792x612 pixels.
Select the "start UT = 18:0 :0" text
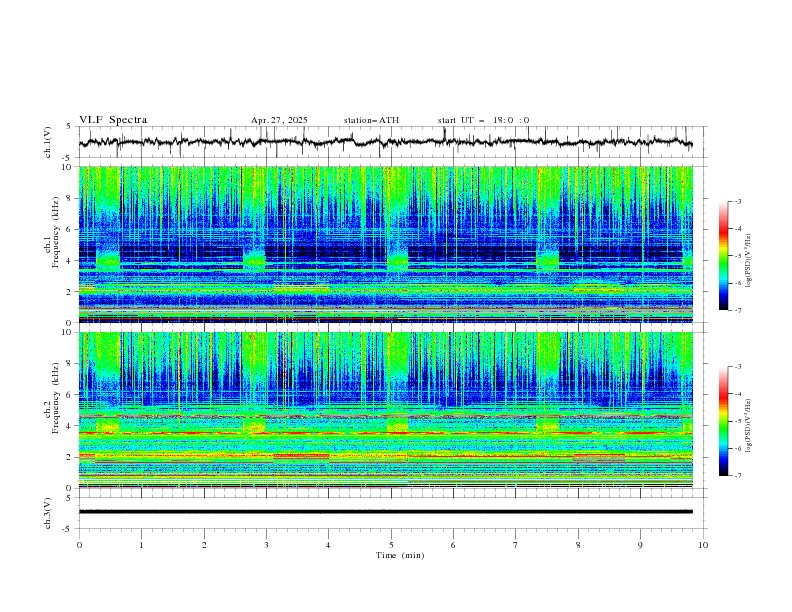pyautogui.click(x=483, y=120)
